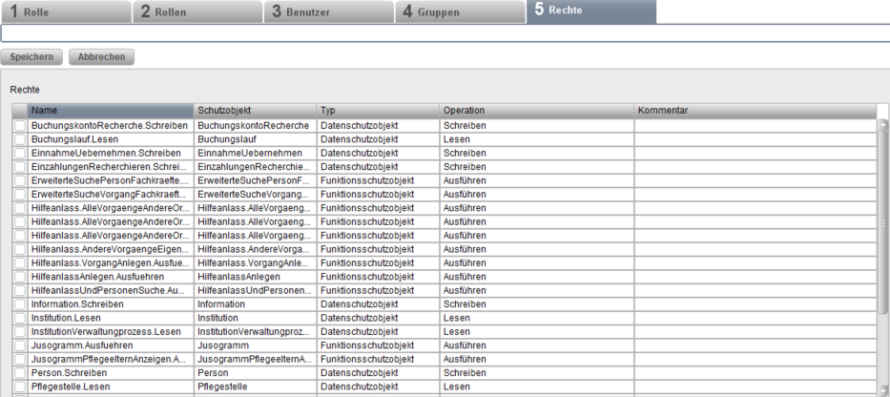Enable checkbox for HilfeanlassUndPersonenSuche row
Image resolution: width=890 pixels, height=397 pixels.
pos(20,290)
